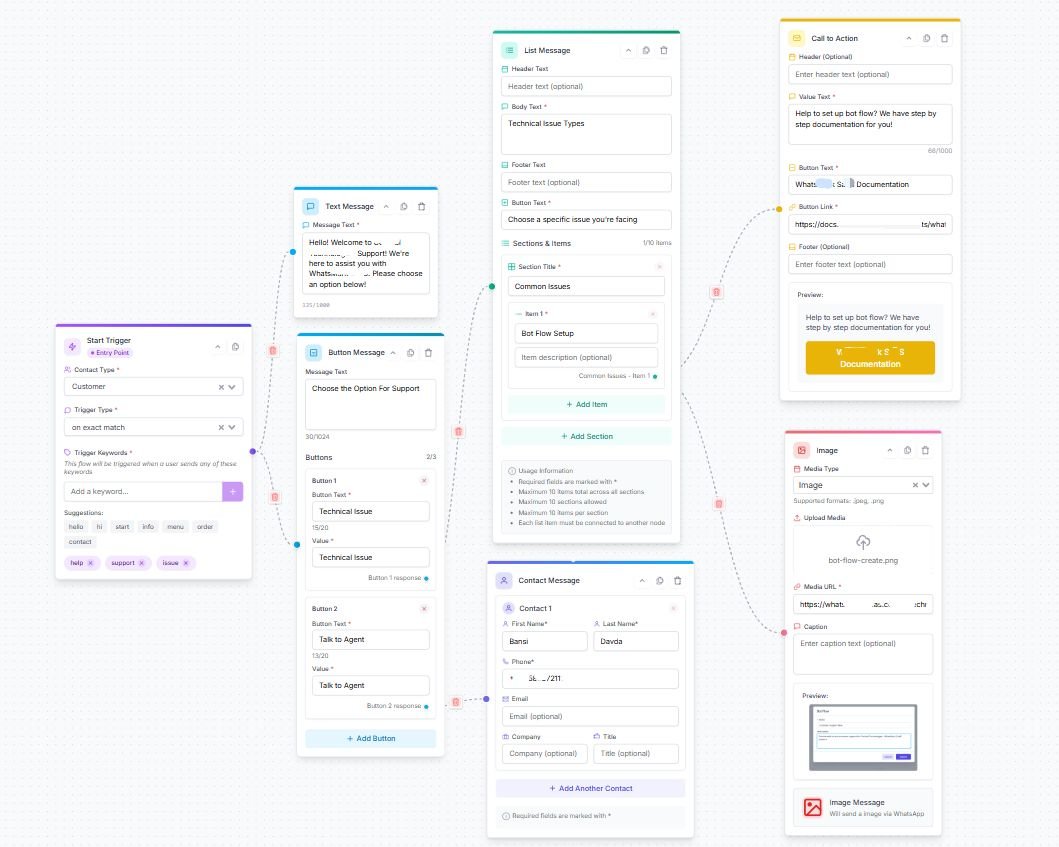Duplicate the Button Message node
Viewport: 1059px width, 847px height.
coord(411,352)
